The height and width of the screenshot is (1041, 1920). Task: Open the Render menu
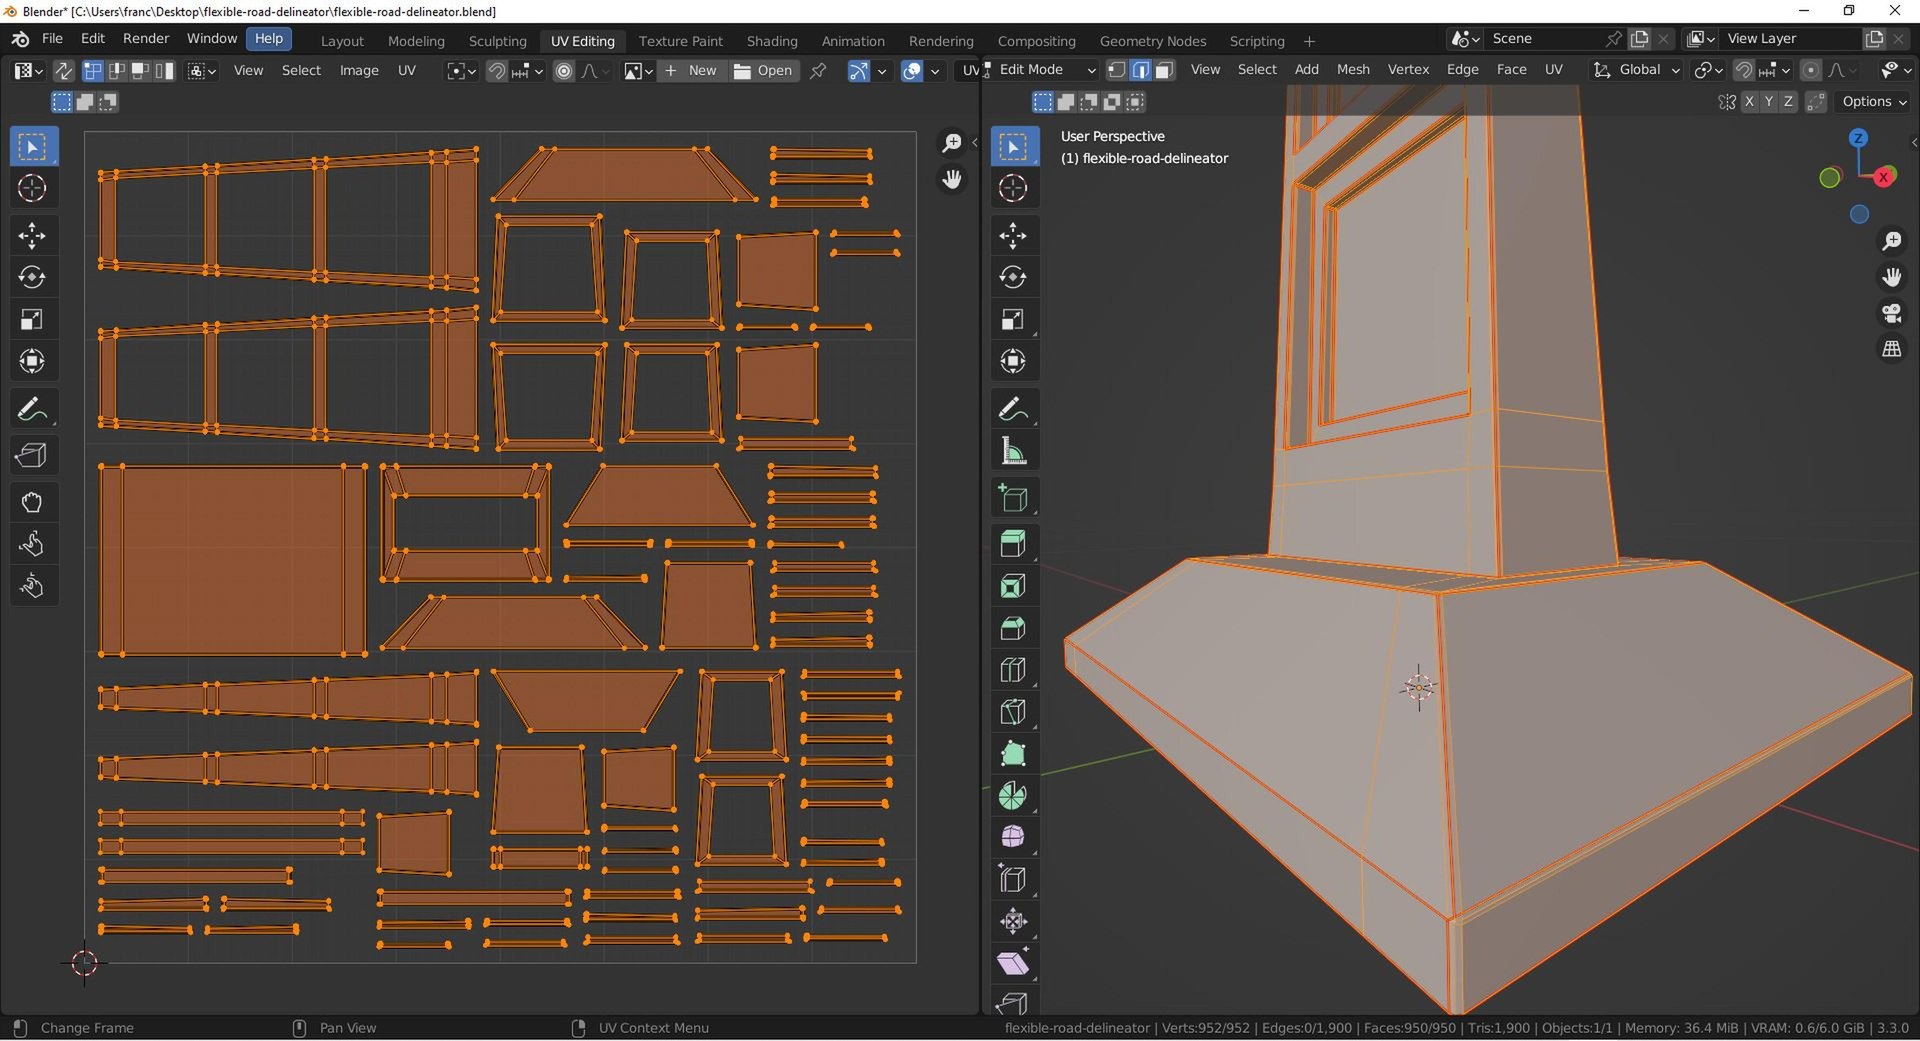(146, 38)
